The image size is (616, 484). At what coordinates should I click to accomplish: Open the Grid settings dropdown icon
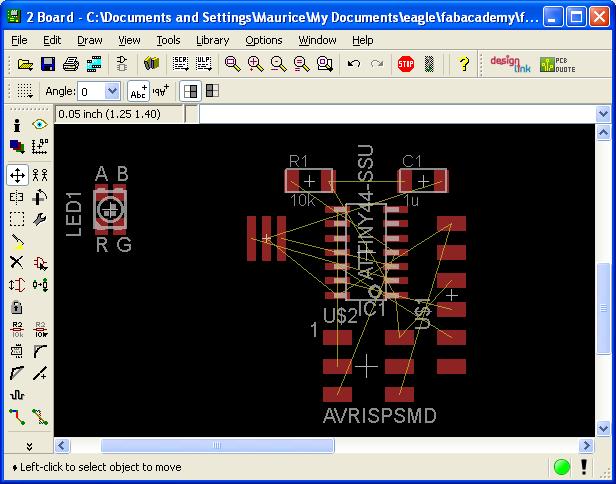(x=25, y=91)
